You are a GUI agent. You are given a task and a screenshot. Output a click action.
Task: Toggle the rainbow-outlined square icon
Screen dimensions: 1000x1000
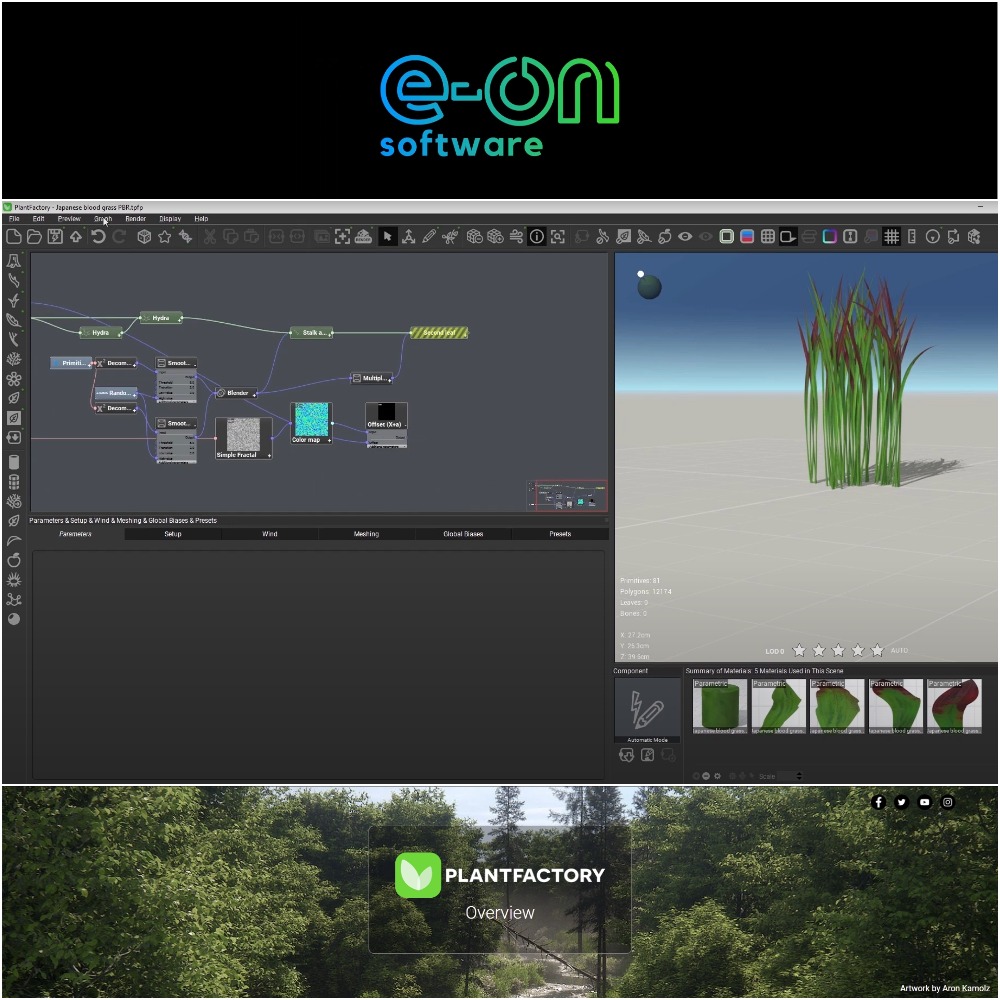(x=829, y=237)
